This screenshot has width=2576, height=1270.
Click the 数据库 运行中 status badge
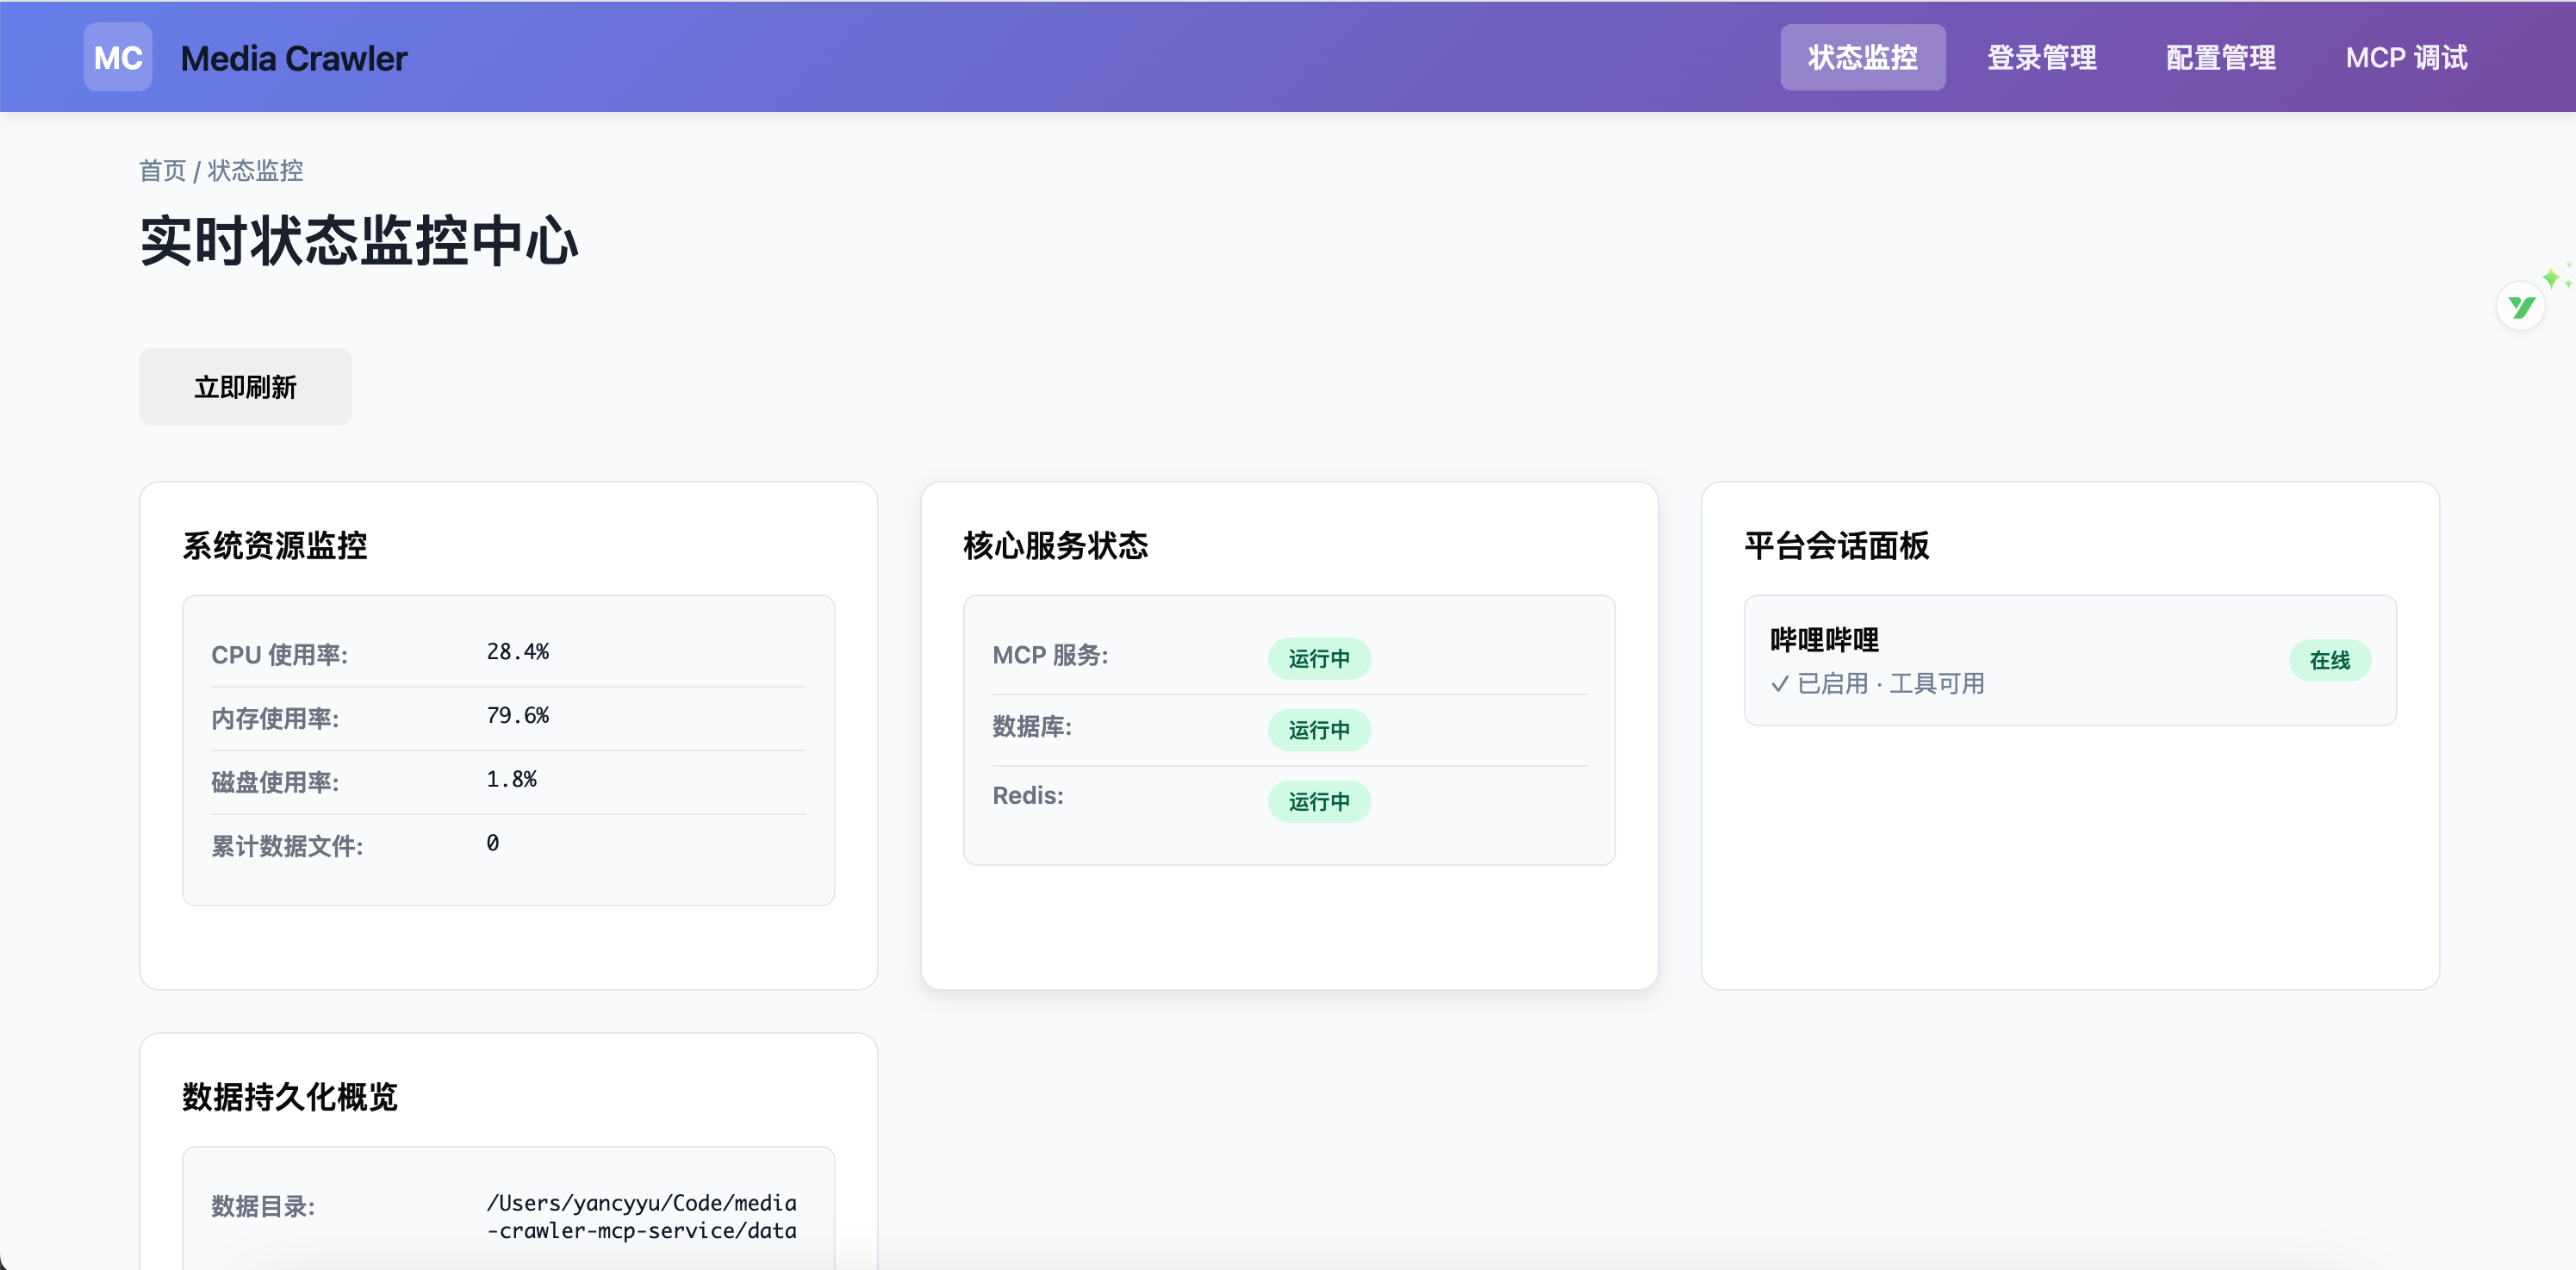tap(1318, 730)
